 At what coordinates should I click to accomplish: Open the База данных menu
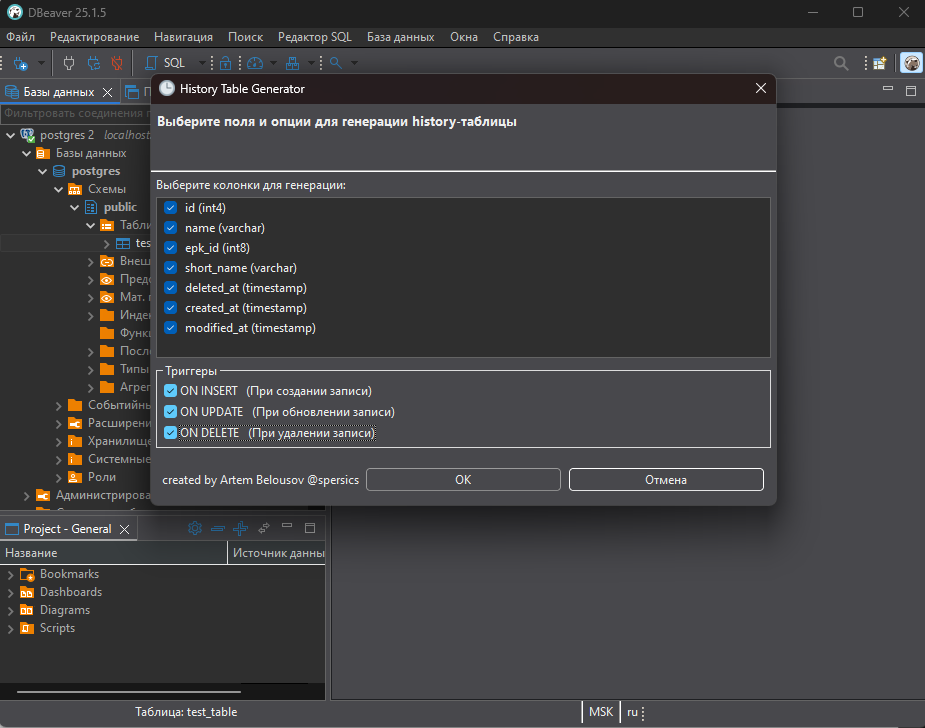click(x=401, y=37)
